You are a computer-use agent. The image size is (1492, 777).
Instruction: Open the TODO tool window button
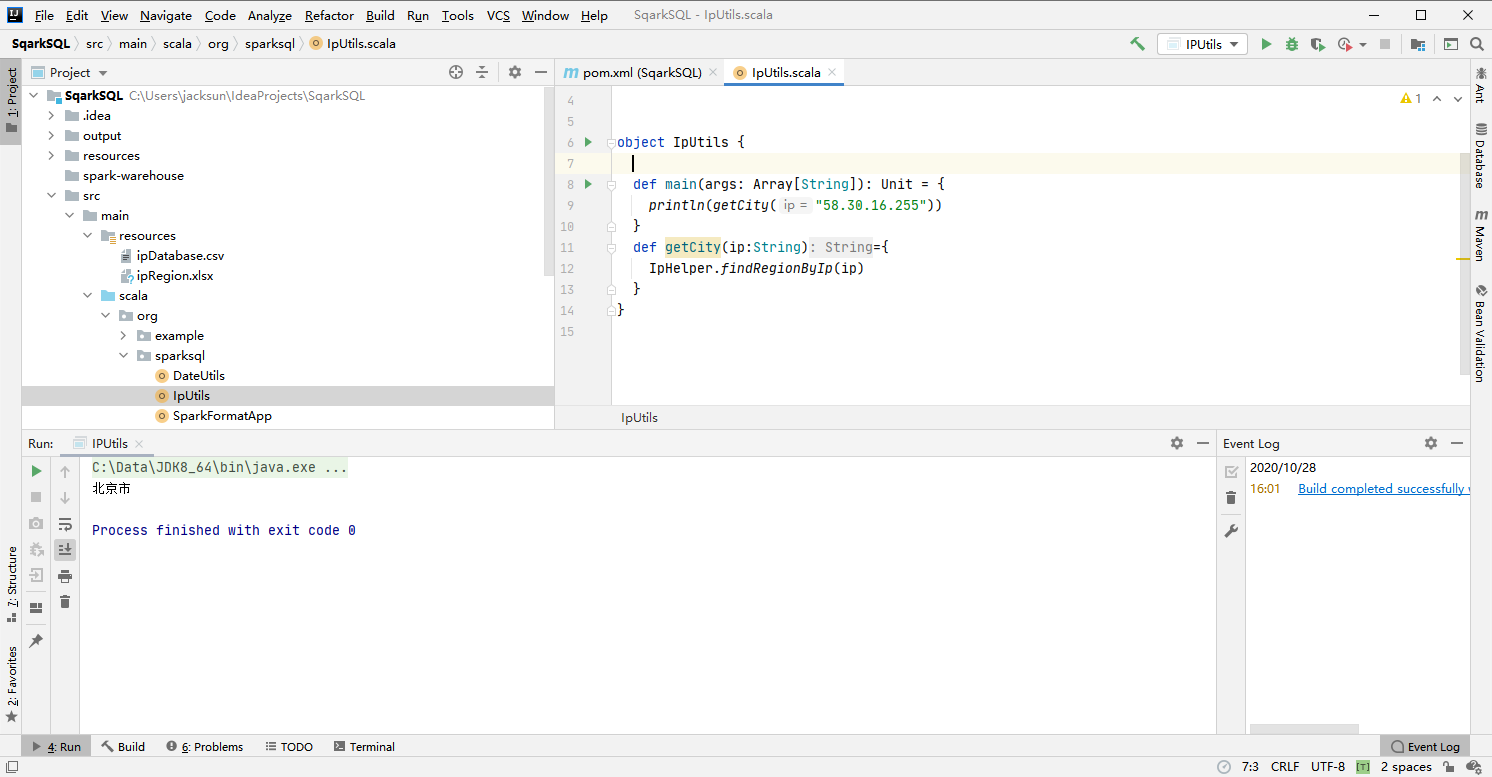pos(288,747)
